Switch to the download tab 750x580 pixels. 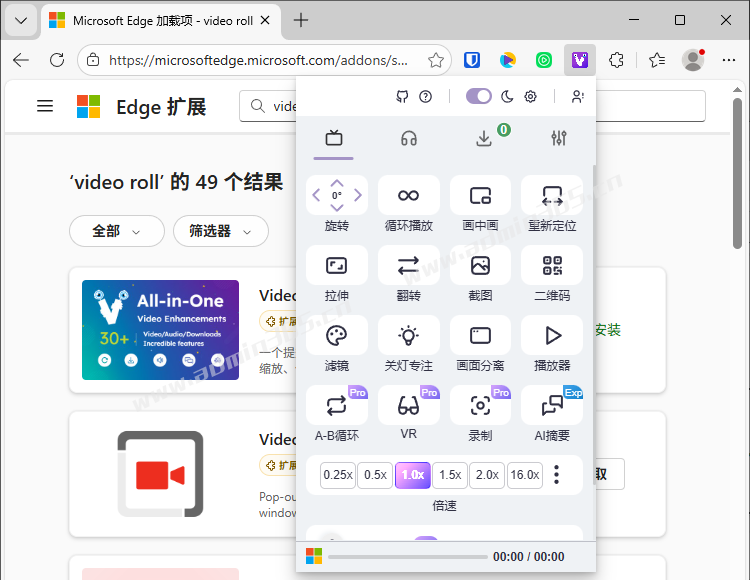484,139
